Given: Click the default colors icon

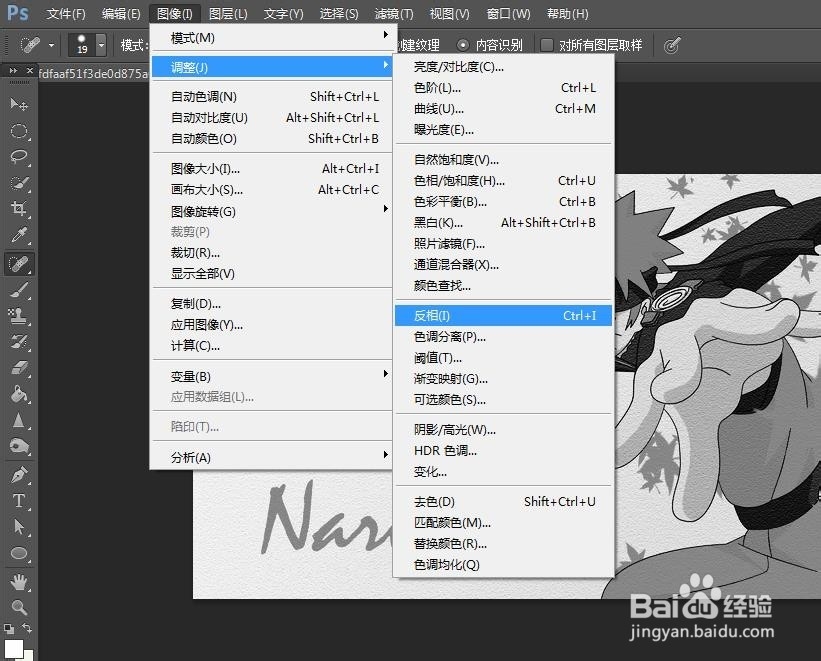Looking at the screenshot, I should (9, 628).
